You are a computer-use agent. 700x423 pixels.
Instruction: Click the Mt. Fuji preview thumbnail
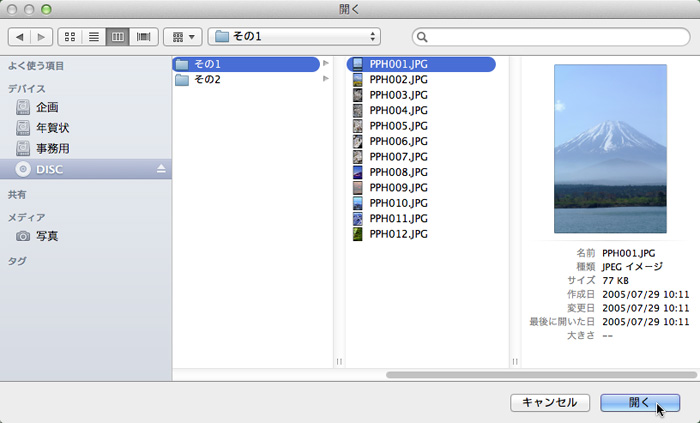(610, 148)
